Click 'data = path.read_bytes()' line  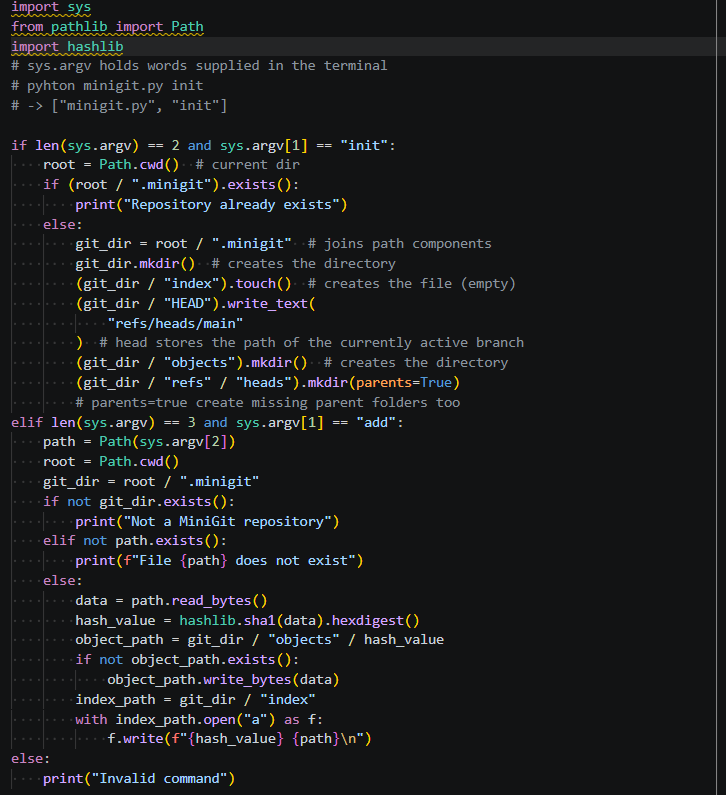pos(171,601)
